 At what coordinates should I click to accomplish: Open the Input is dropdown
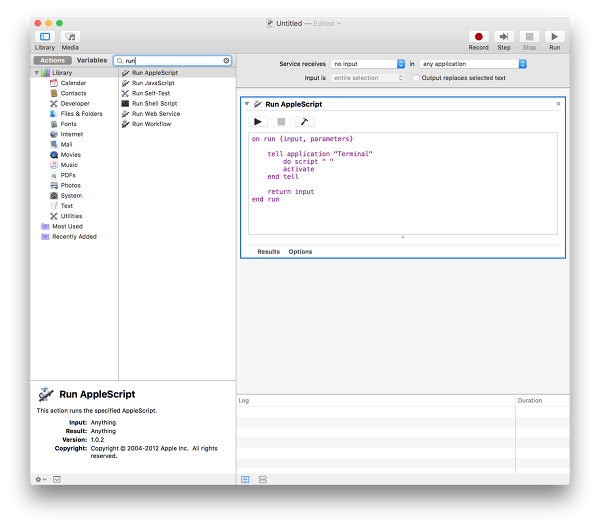[x=367, y=78]
